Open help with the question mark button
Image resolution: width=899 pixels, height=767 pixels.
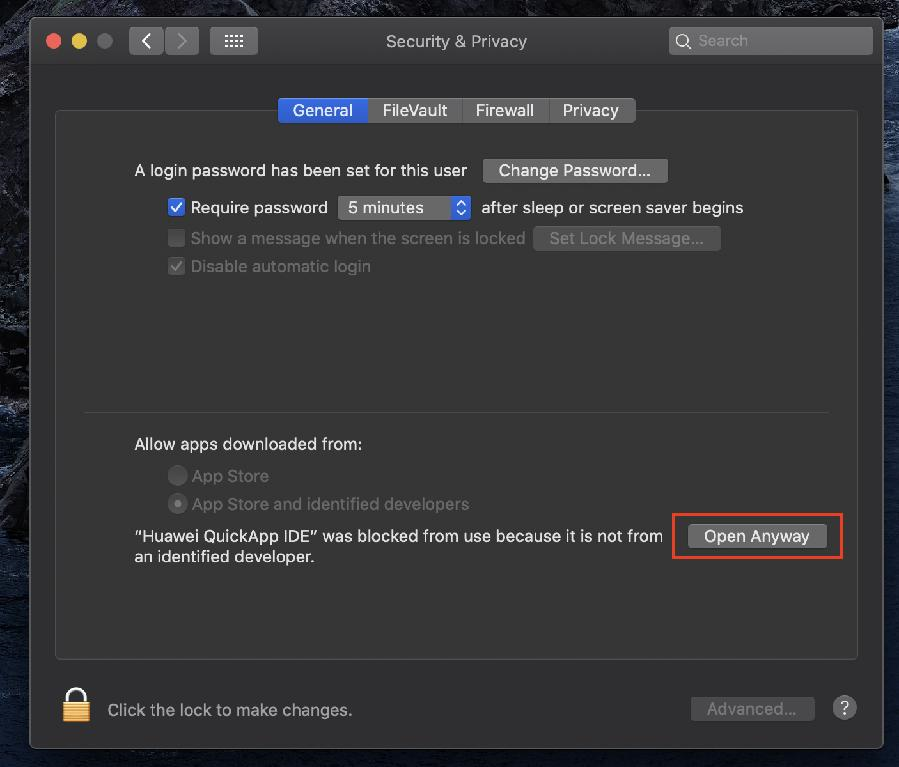844,708
